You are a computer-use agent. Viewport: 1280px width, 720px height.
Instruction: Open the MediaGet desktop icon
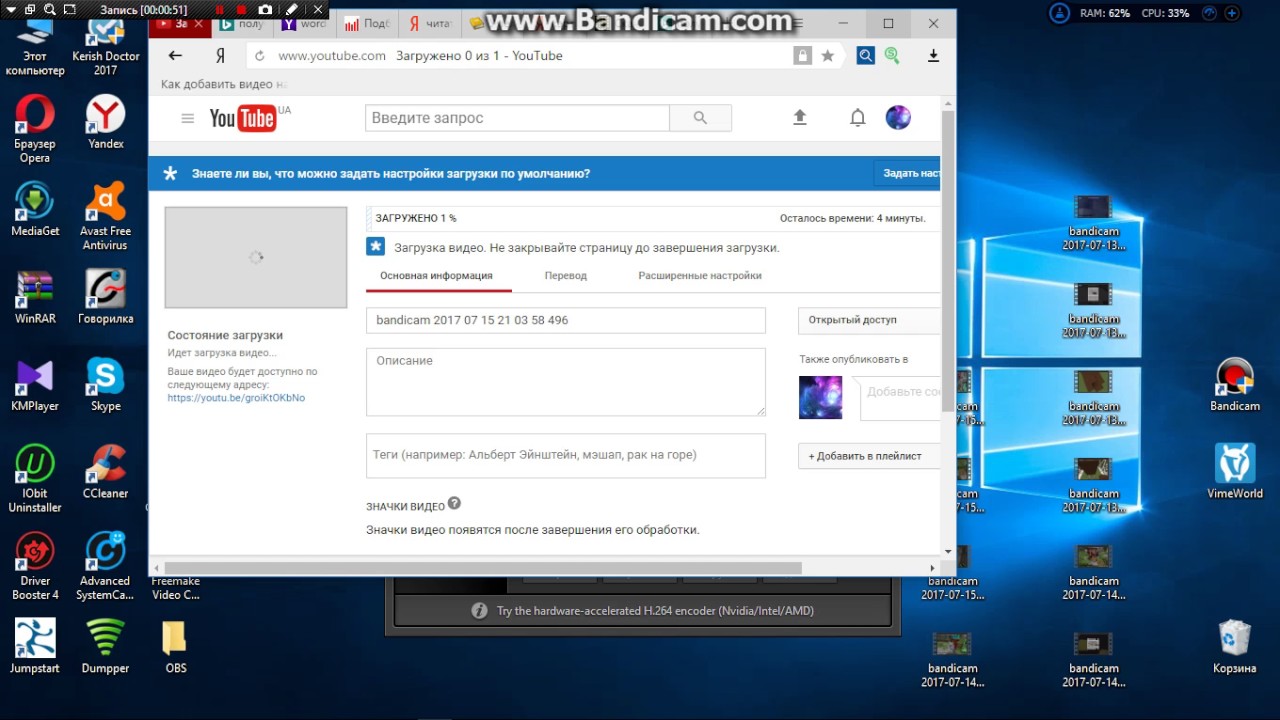(x=35, y=210)
